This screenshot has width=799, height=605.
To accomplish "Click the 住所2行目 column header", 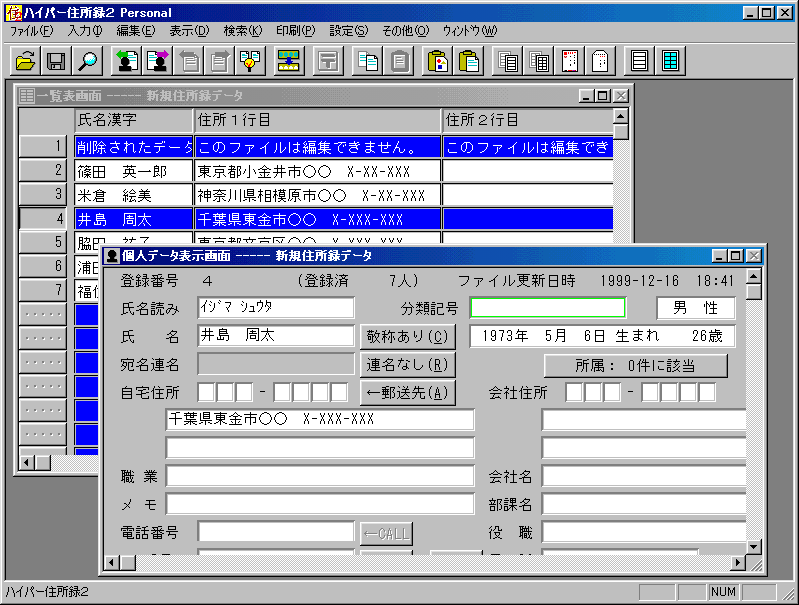I will [x=528, y=120].
